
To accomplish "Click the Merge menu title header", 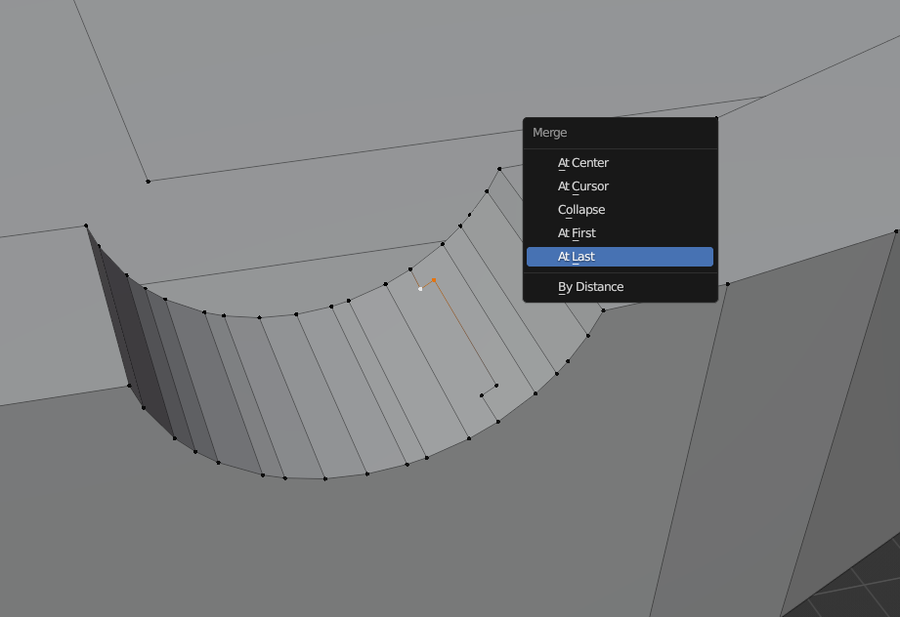I will coord(550,133).
